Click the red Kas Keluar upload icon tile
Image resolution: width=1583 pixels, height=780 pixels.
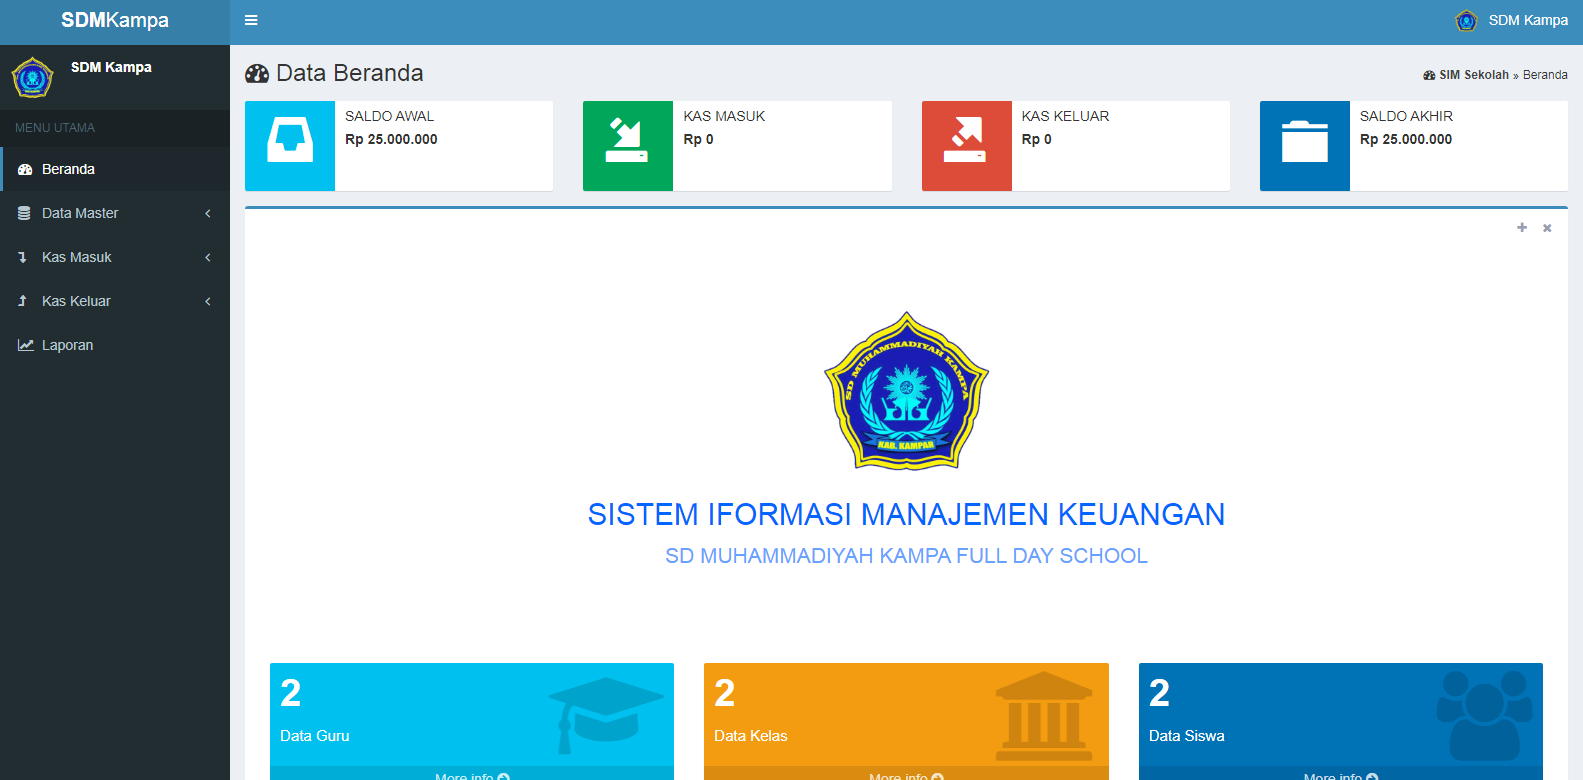click(x=967, y=146)
